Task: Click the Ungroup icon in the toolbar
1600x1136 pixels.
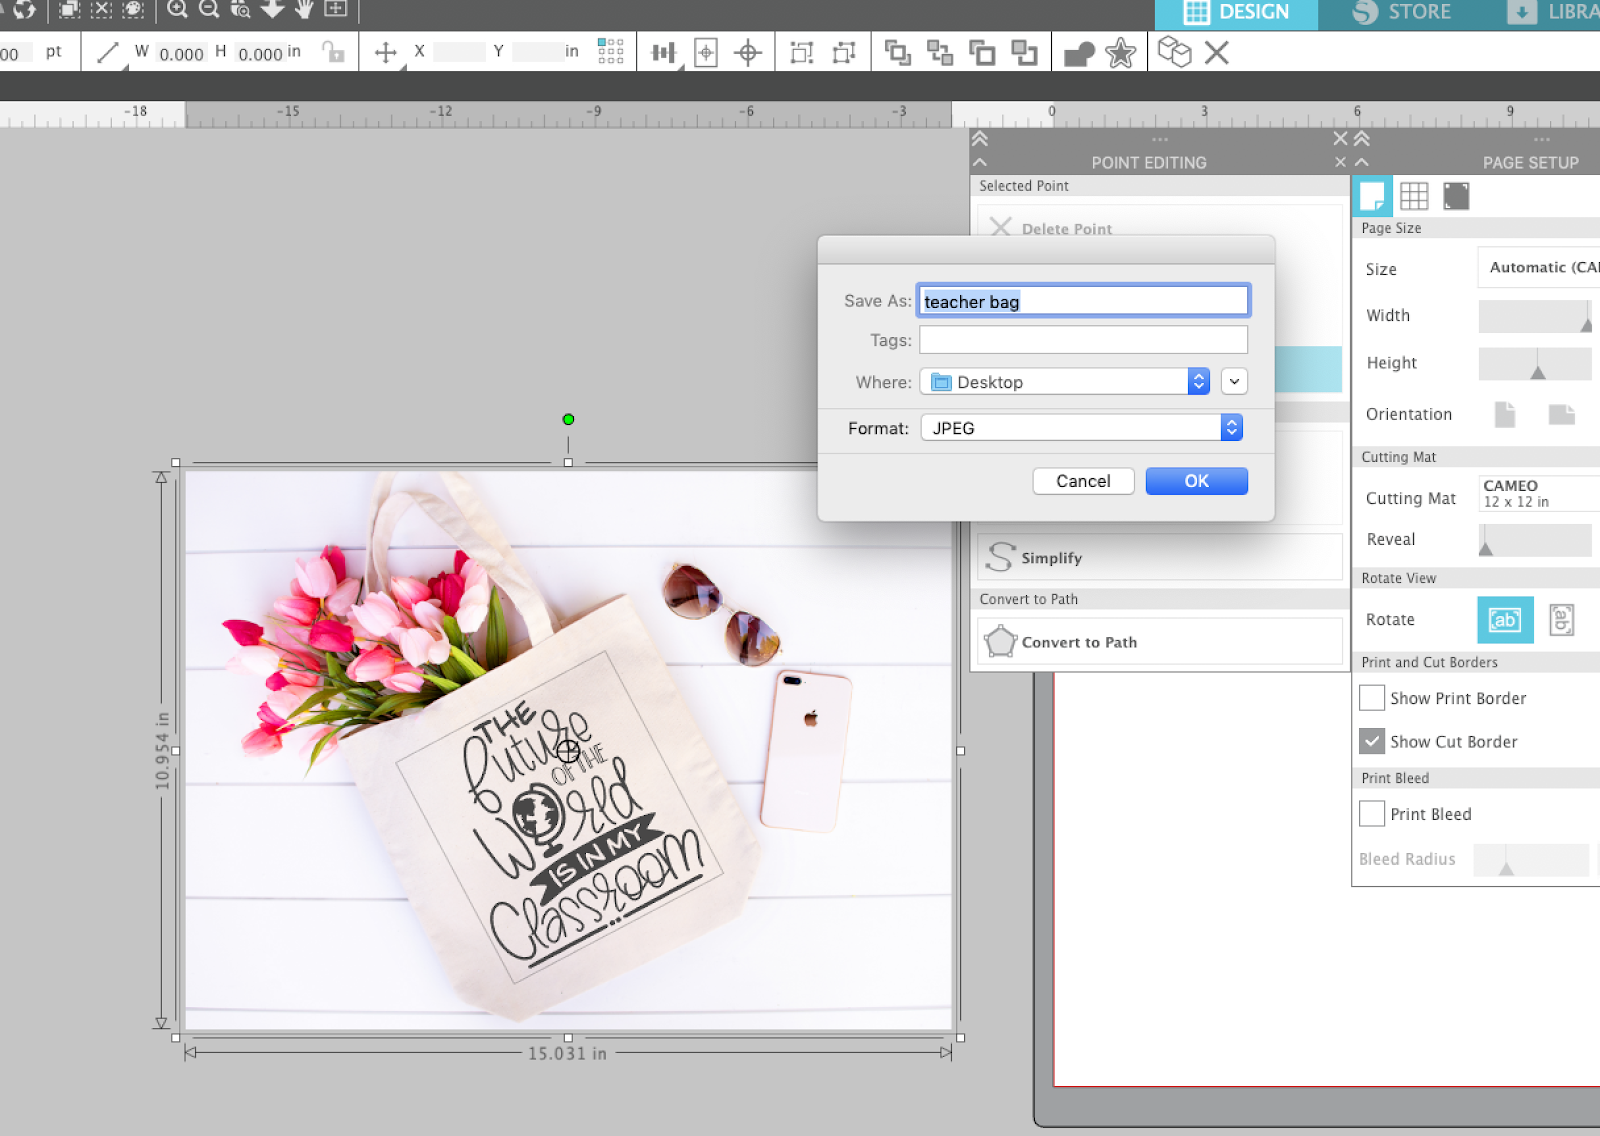Action: (x=942, y=52)
